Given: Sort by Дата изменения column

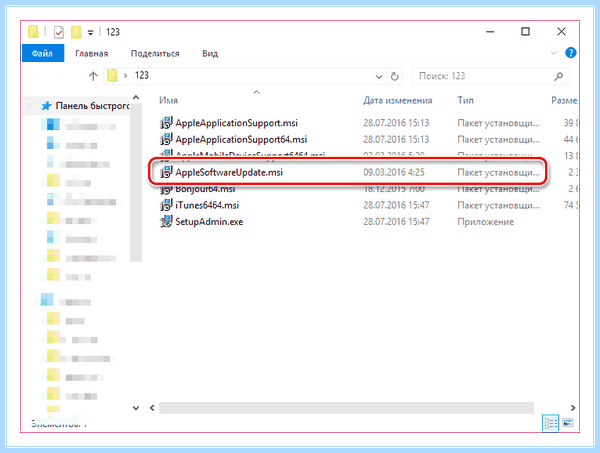Looking at the screenshot, I should point(398,100).
